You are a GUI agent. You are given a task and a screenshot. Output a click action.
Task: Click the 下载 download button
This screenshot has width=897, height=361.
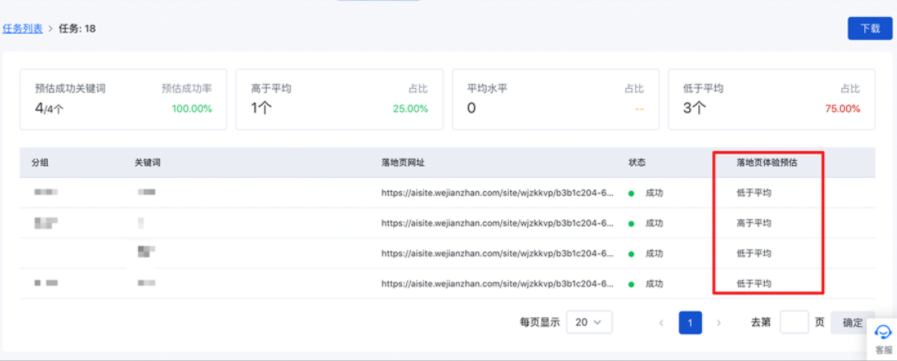pos(870,29)
